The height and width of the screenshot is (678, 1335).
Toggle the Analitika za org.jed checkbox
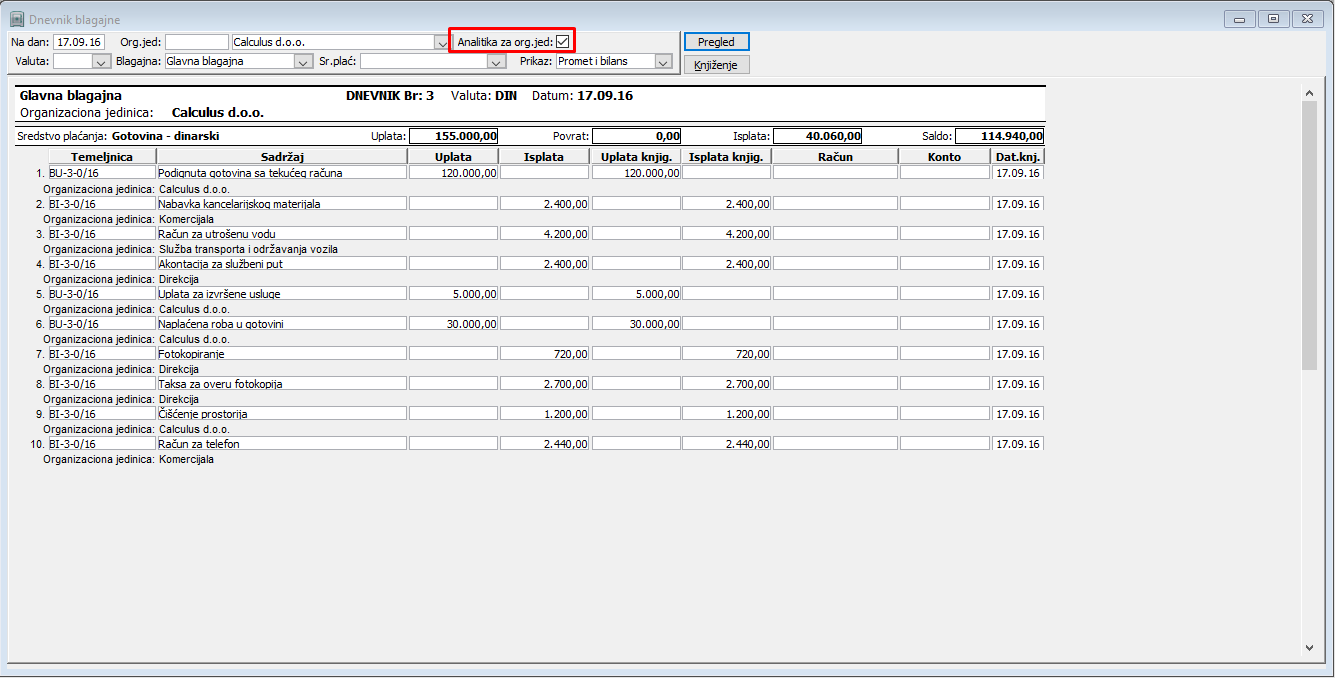coord(563,41)
